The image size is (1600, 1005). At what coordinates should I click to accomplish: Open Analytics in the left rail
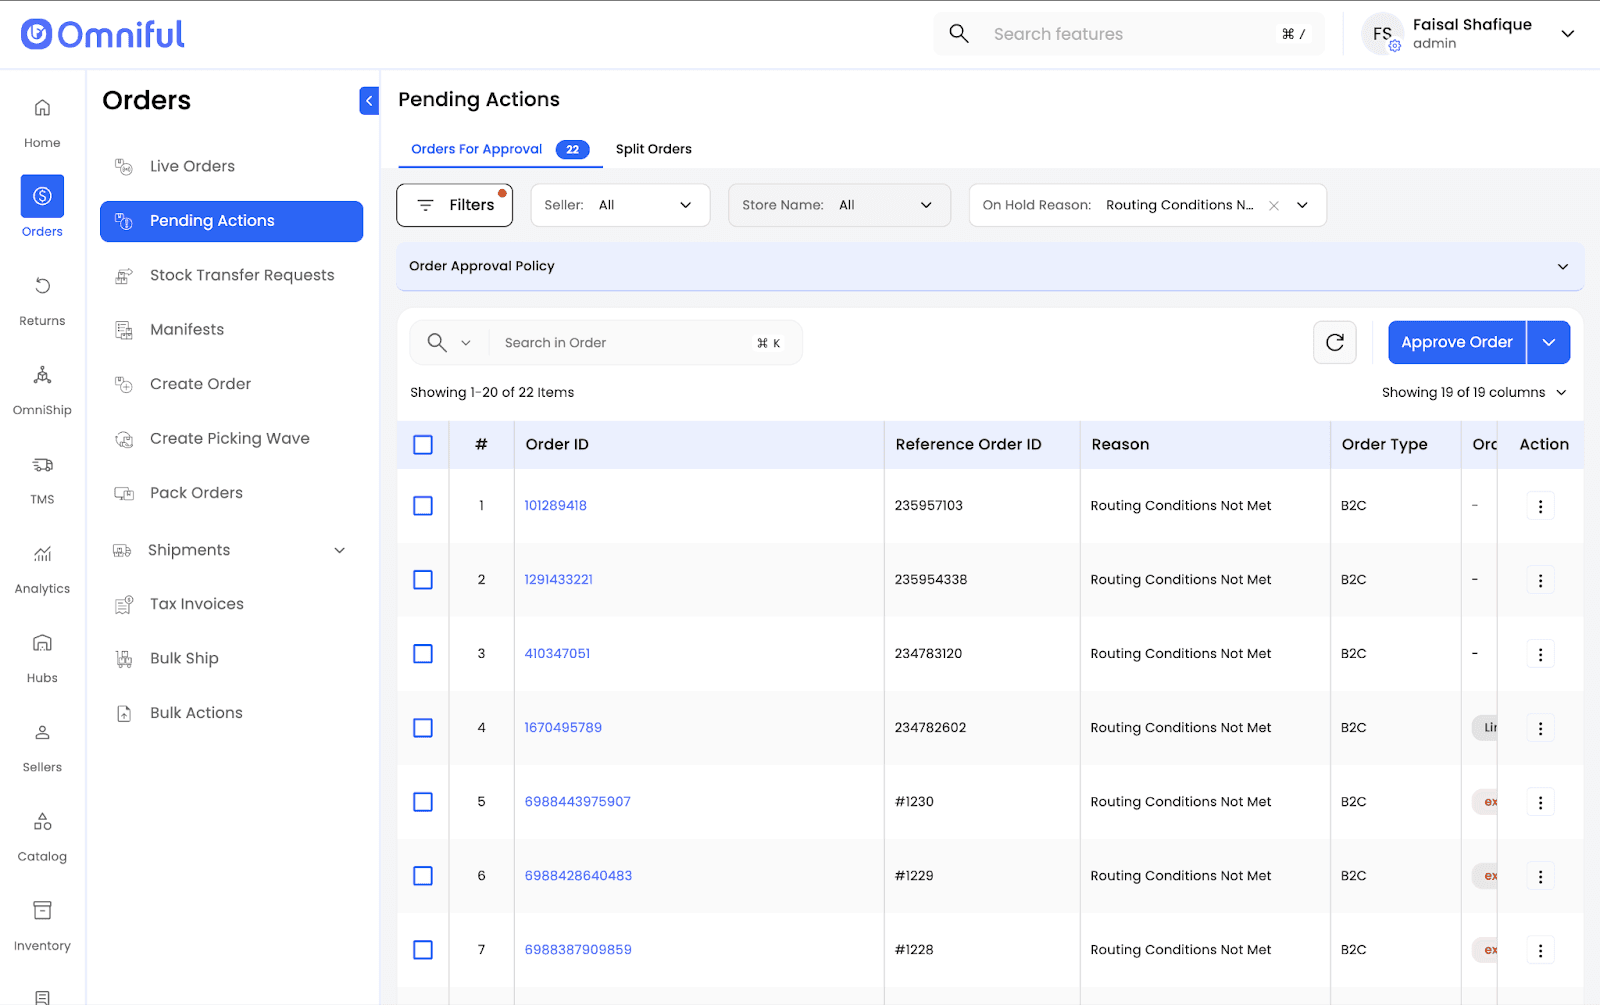click(42, 554)
